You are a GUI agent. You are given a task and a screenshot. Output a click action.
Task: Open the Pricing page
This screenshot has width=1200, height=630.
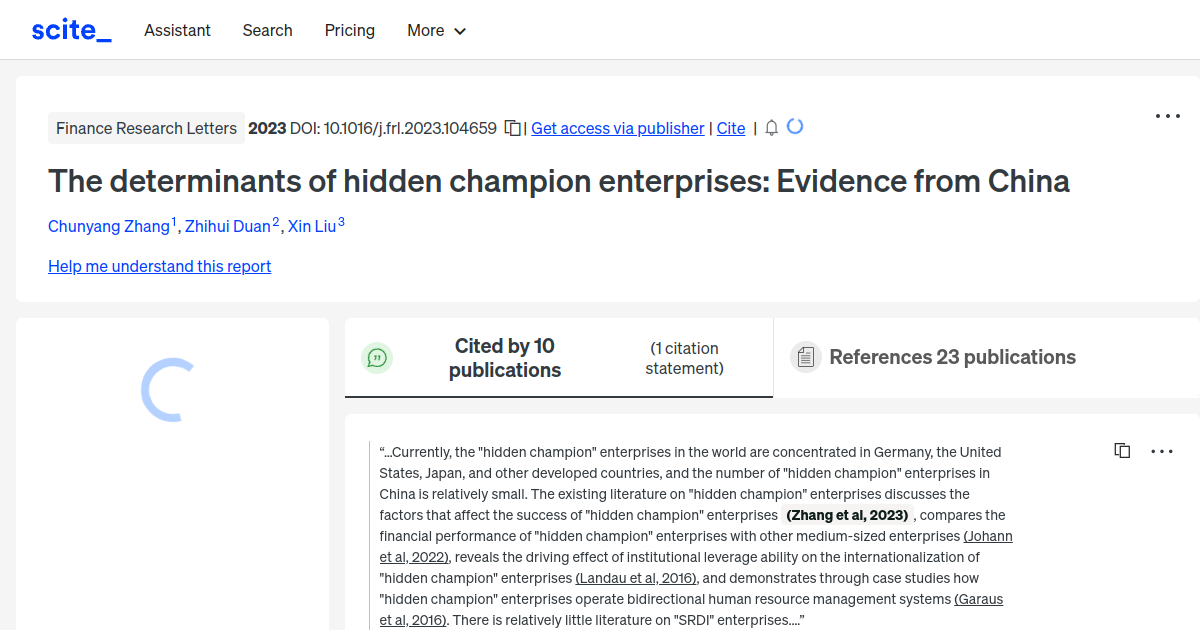[x=349, y=31]
